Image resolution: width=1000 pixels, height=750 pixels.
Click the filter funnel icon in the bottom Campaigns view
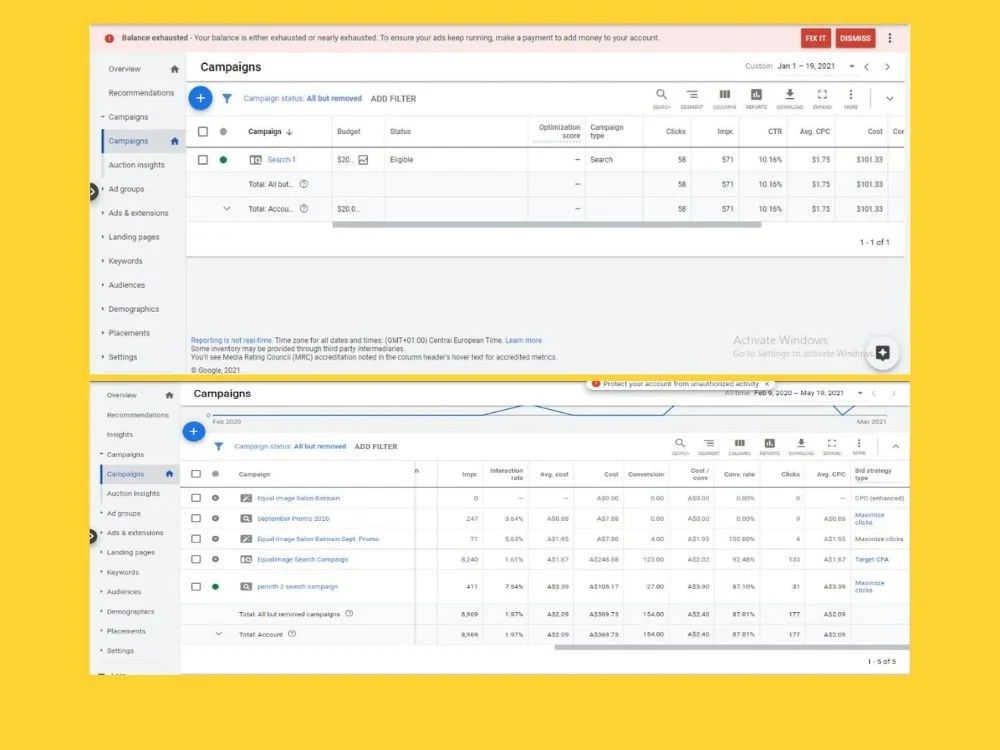pos(219,446)
